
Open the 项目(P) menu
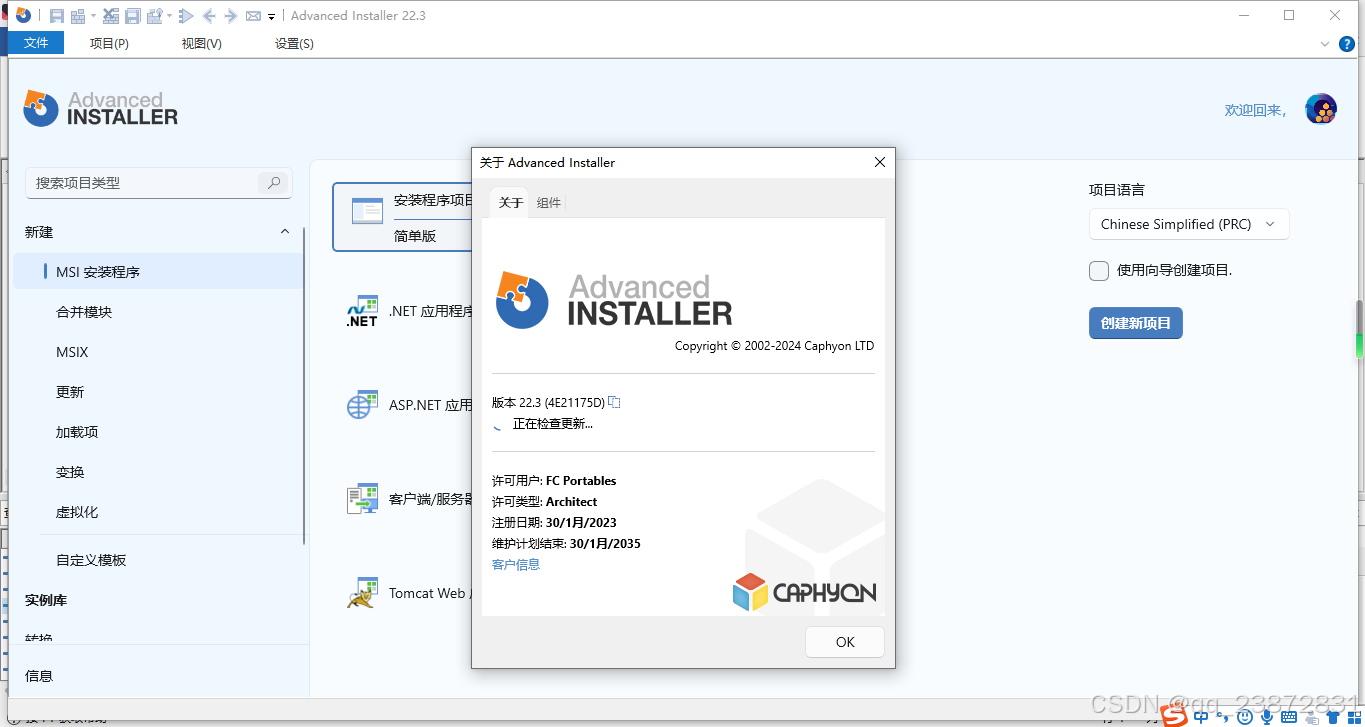pos(109,43)
